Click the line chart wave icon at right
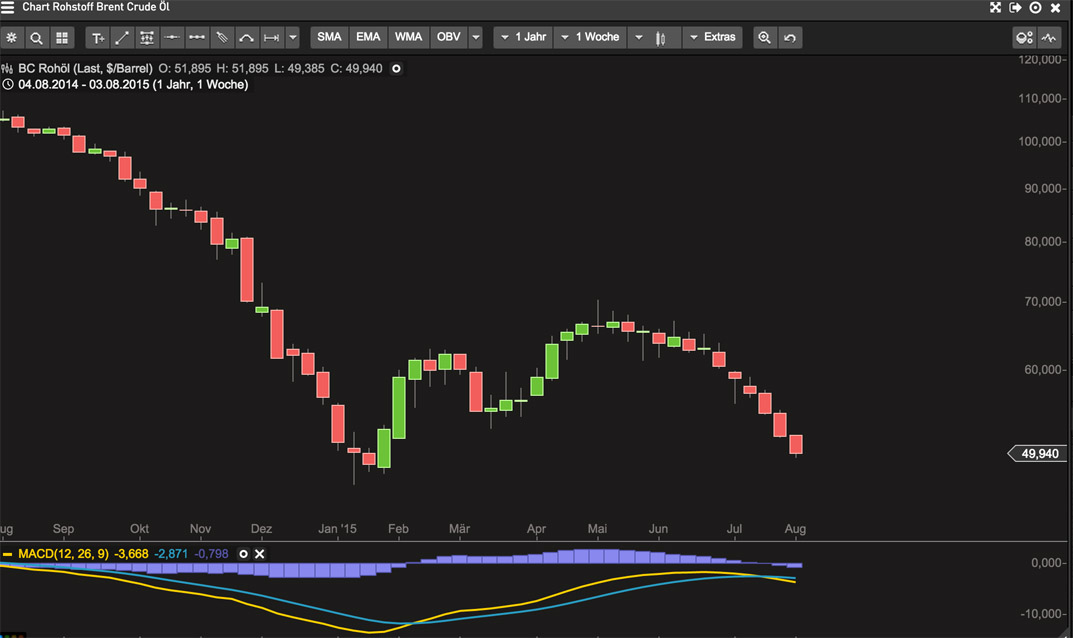Screen dimensions: 1073x638 coord(1049,38)
